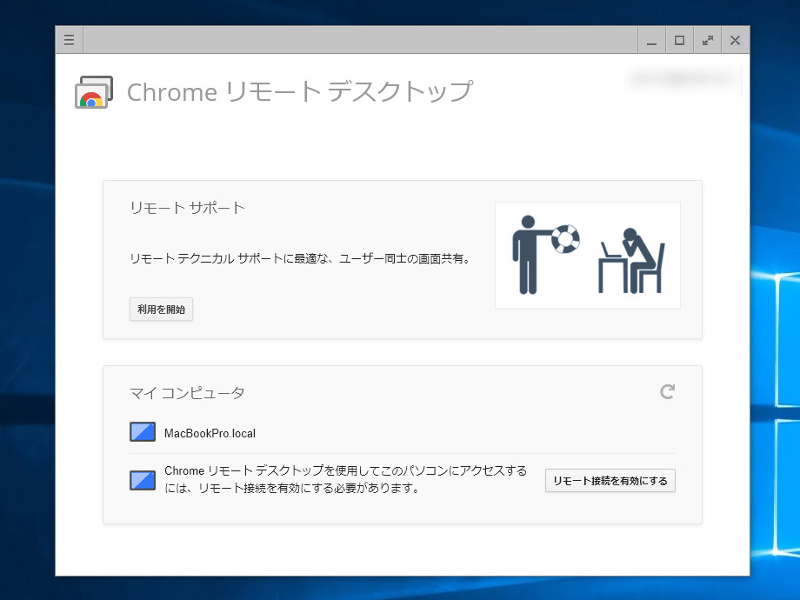This screenshot has height=600, width=800.
Task: Click the monitor icon beside the remote connection notice
Action: [142, 480]
